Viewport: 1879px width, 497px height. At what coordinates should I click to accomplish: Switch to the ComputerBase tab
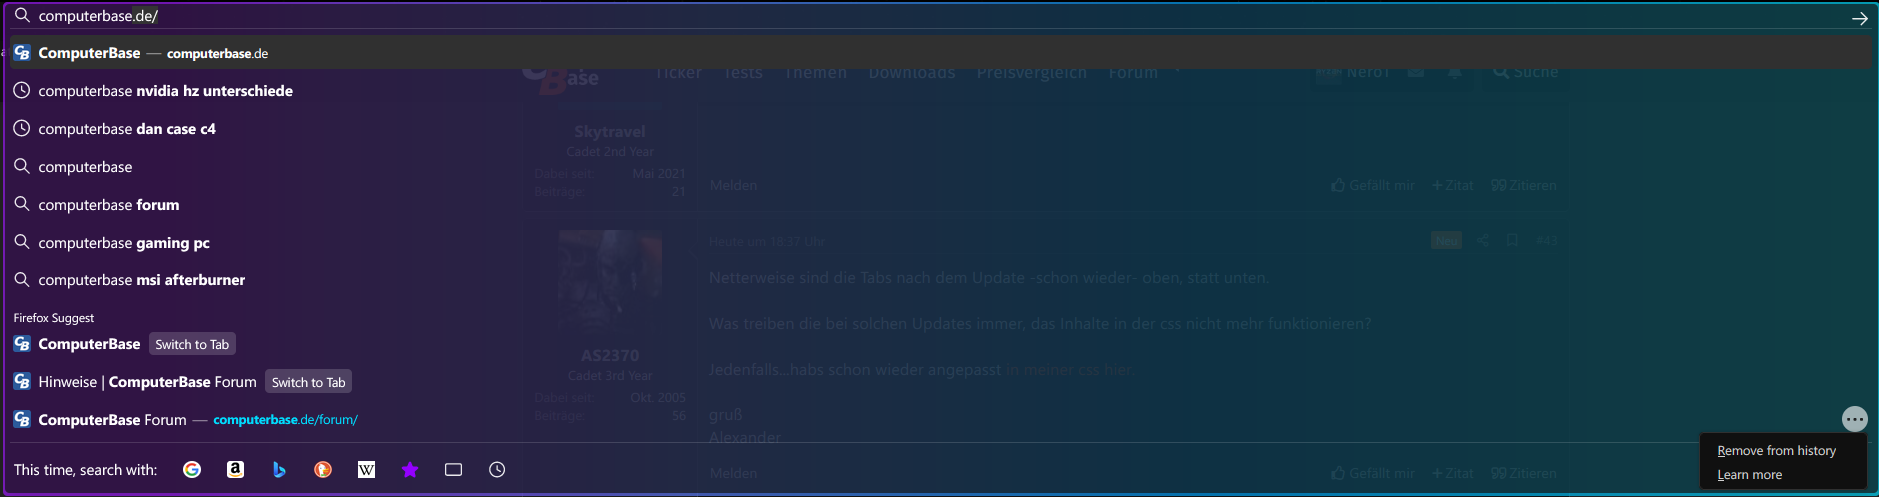(x=192, y=344)
